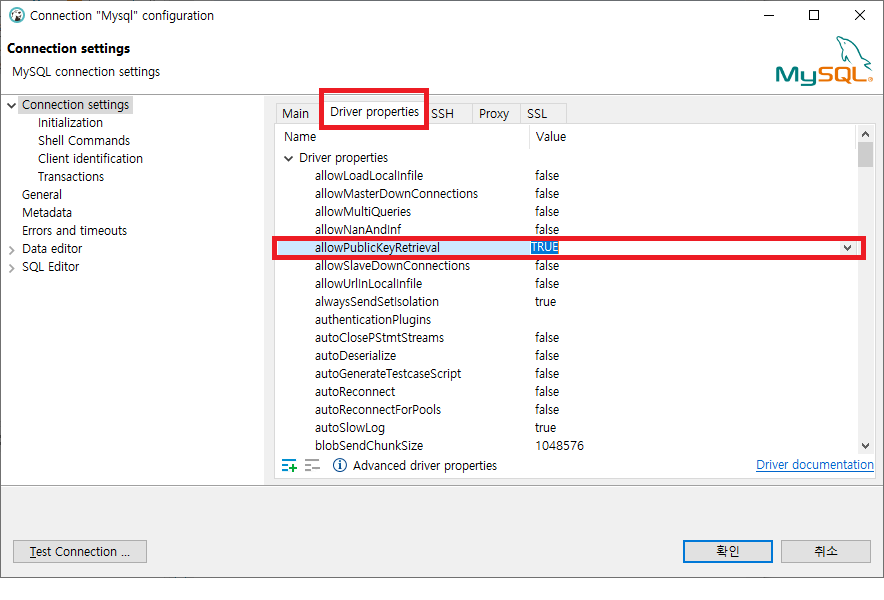Screen dimensions: 884x600
Task: Select Shell Commands in settings tree
Action: [x=84, y=141]
